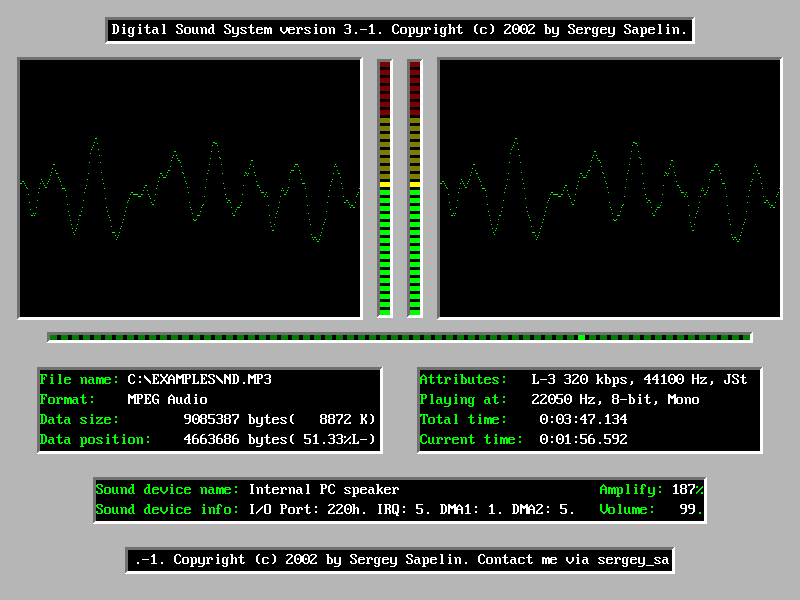Click the 'Attributes:' label

click(463, 379)
